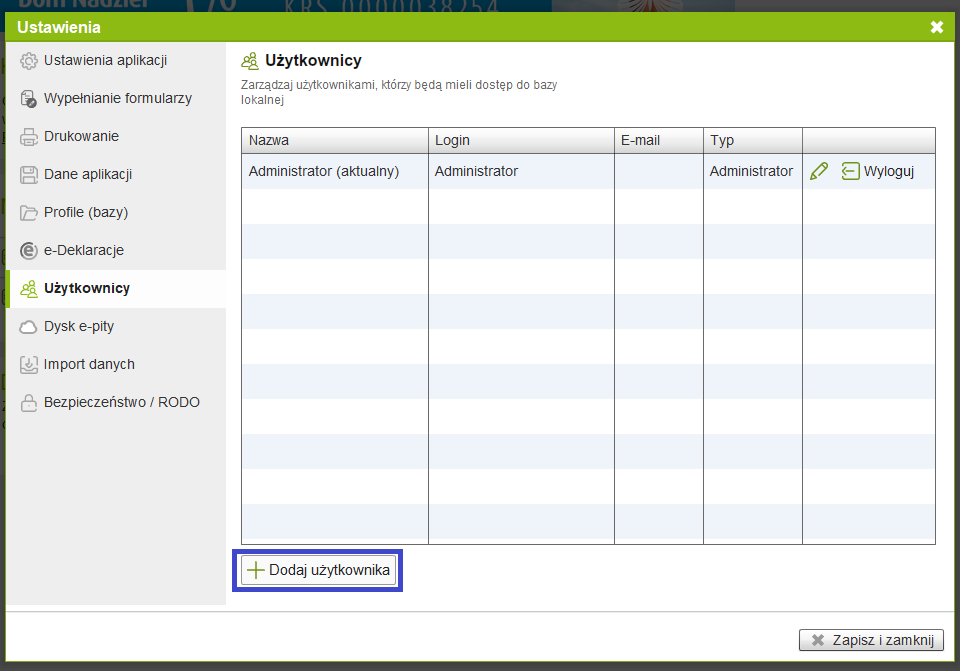Image resolution: width=960 pixels, height=671 pixels.
Task: Close the Ustawienia dialog with X
Action: point(937,27)
